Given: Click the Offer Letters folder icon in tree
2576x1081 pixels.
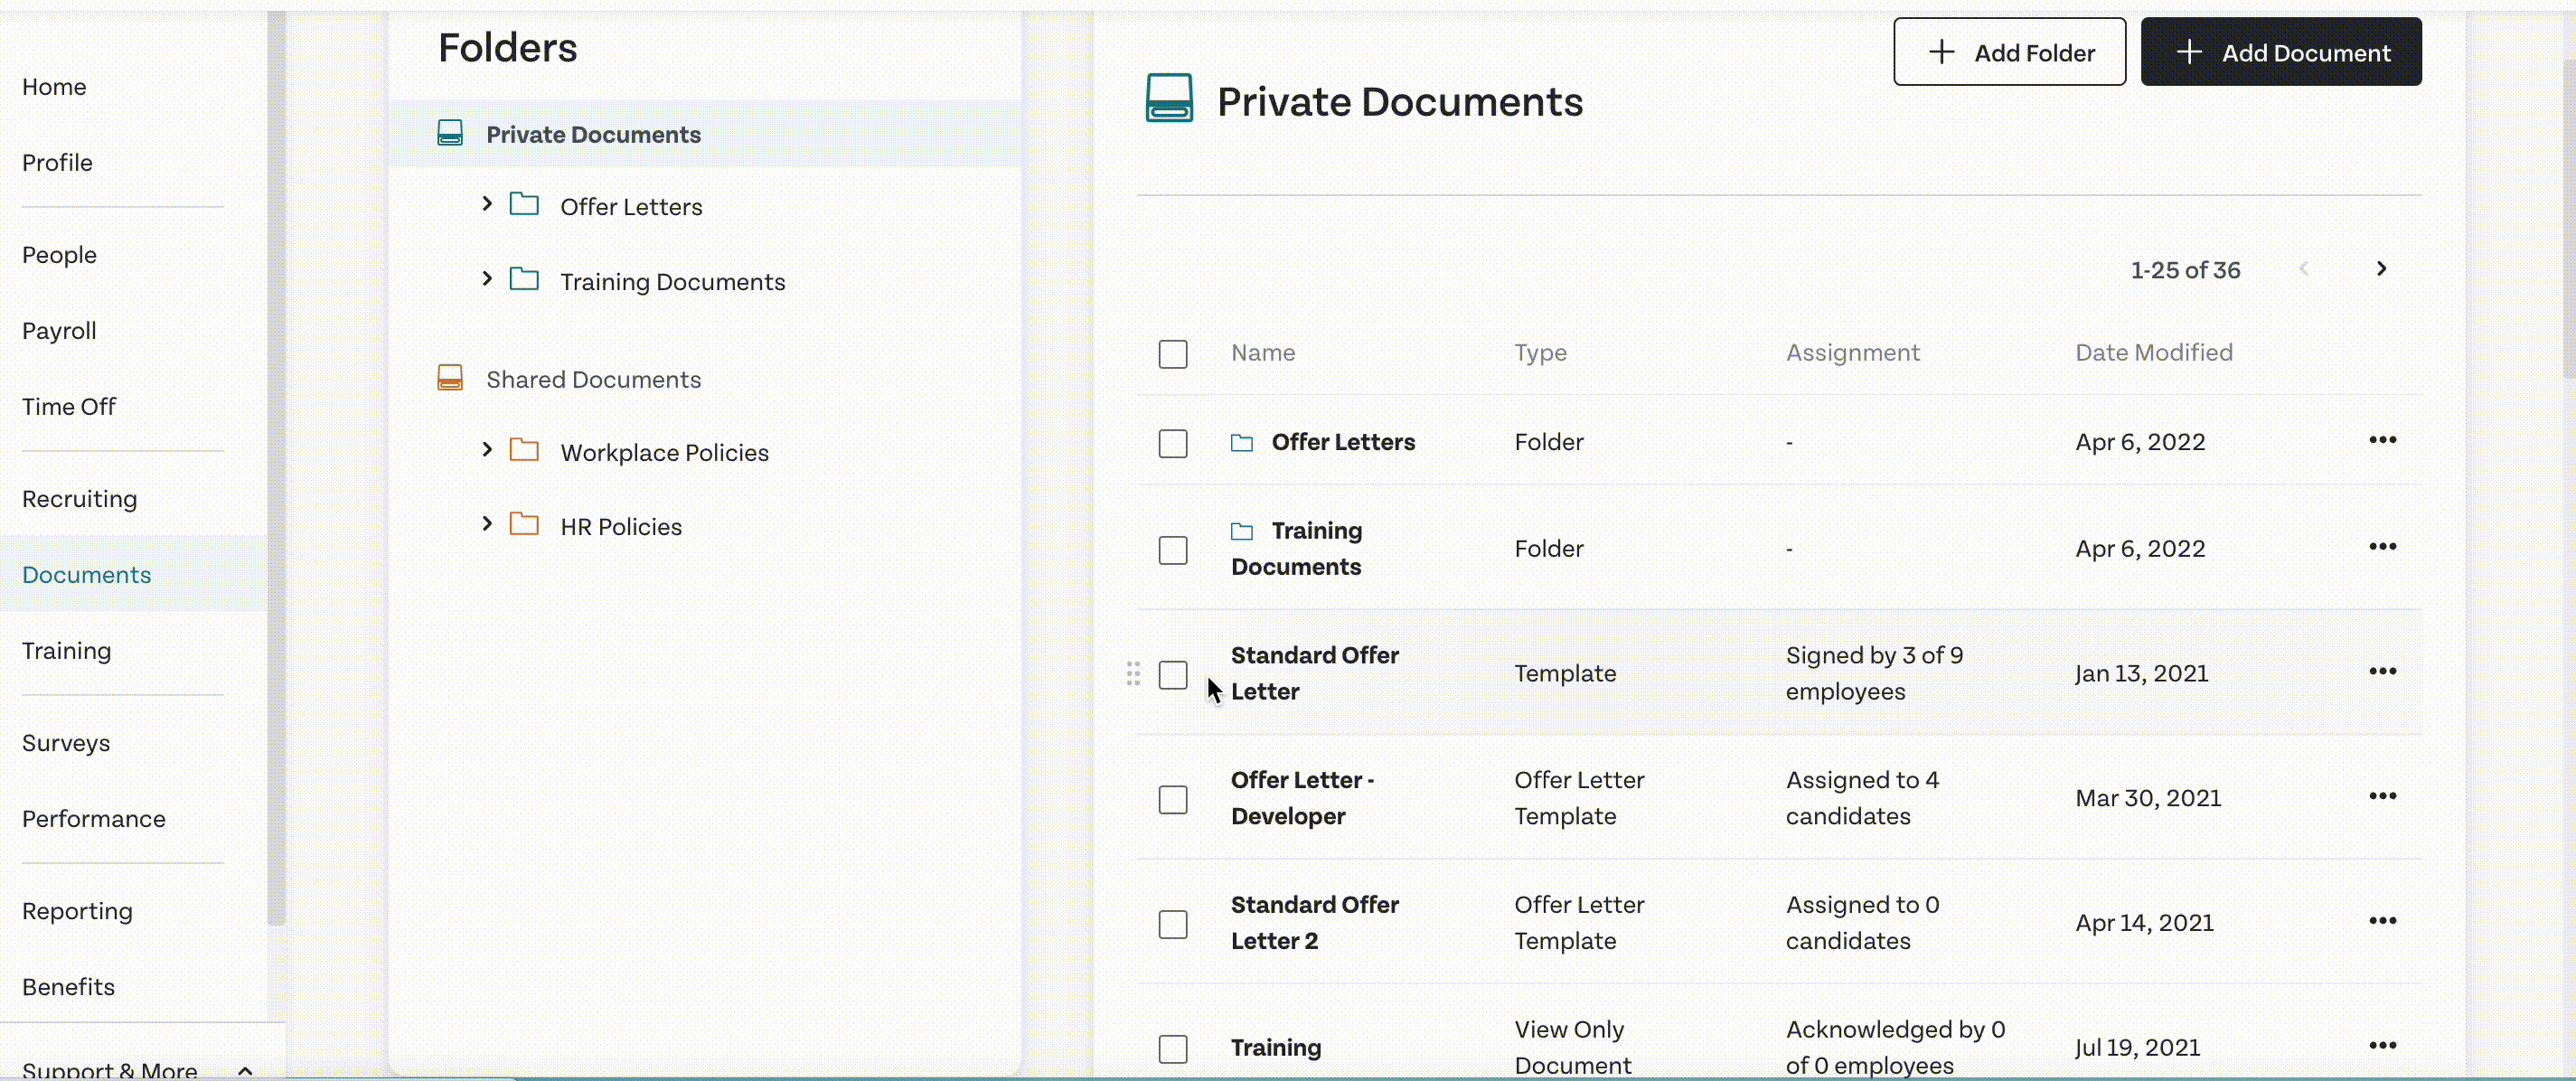Looking at the screenshot, I should click(524, 205).
